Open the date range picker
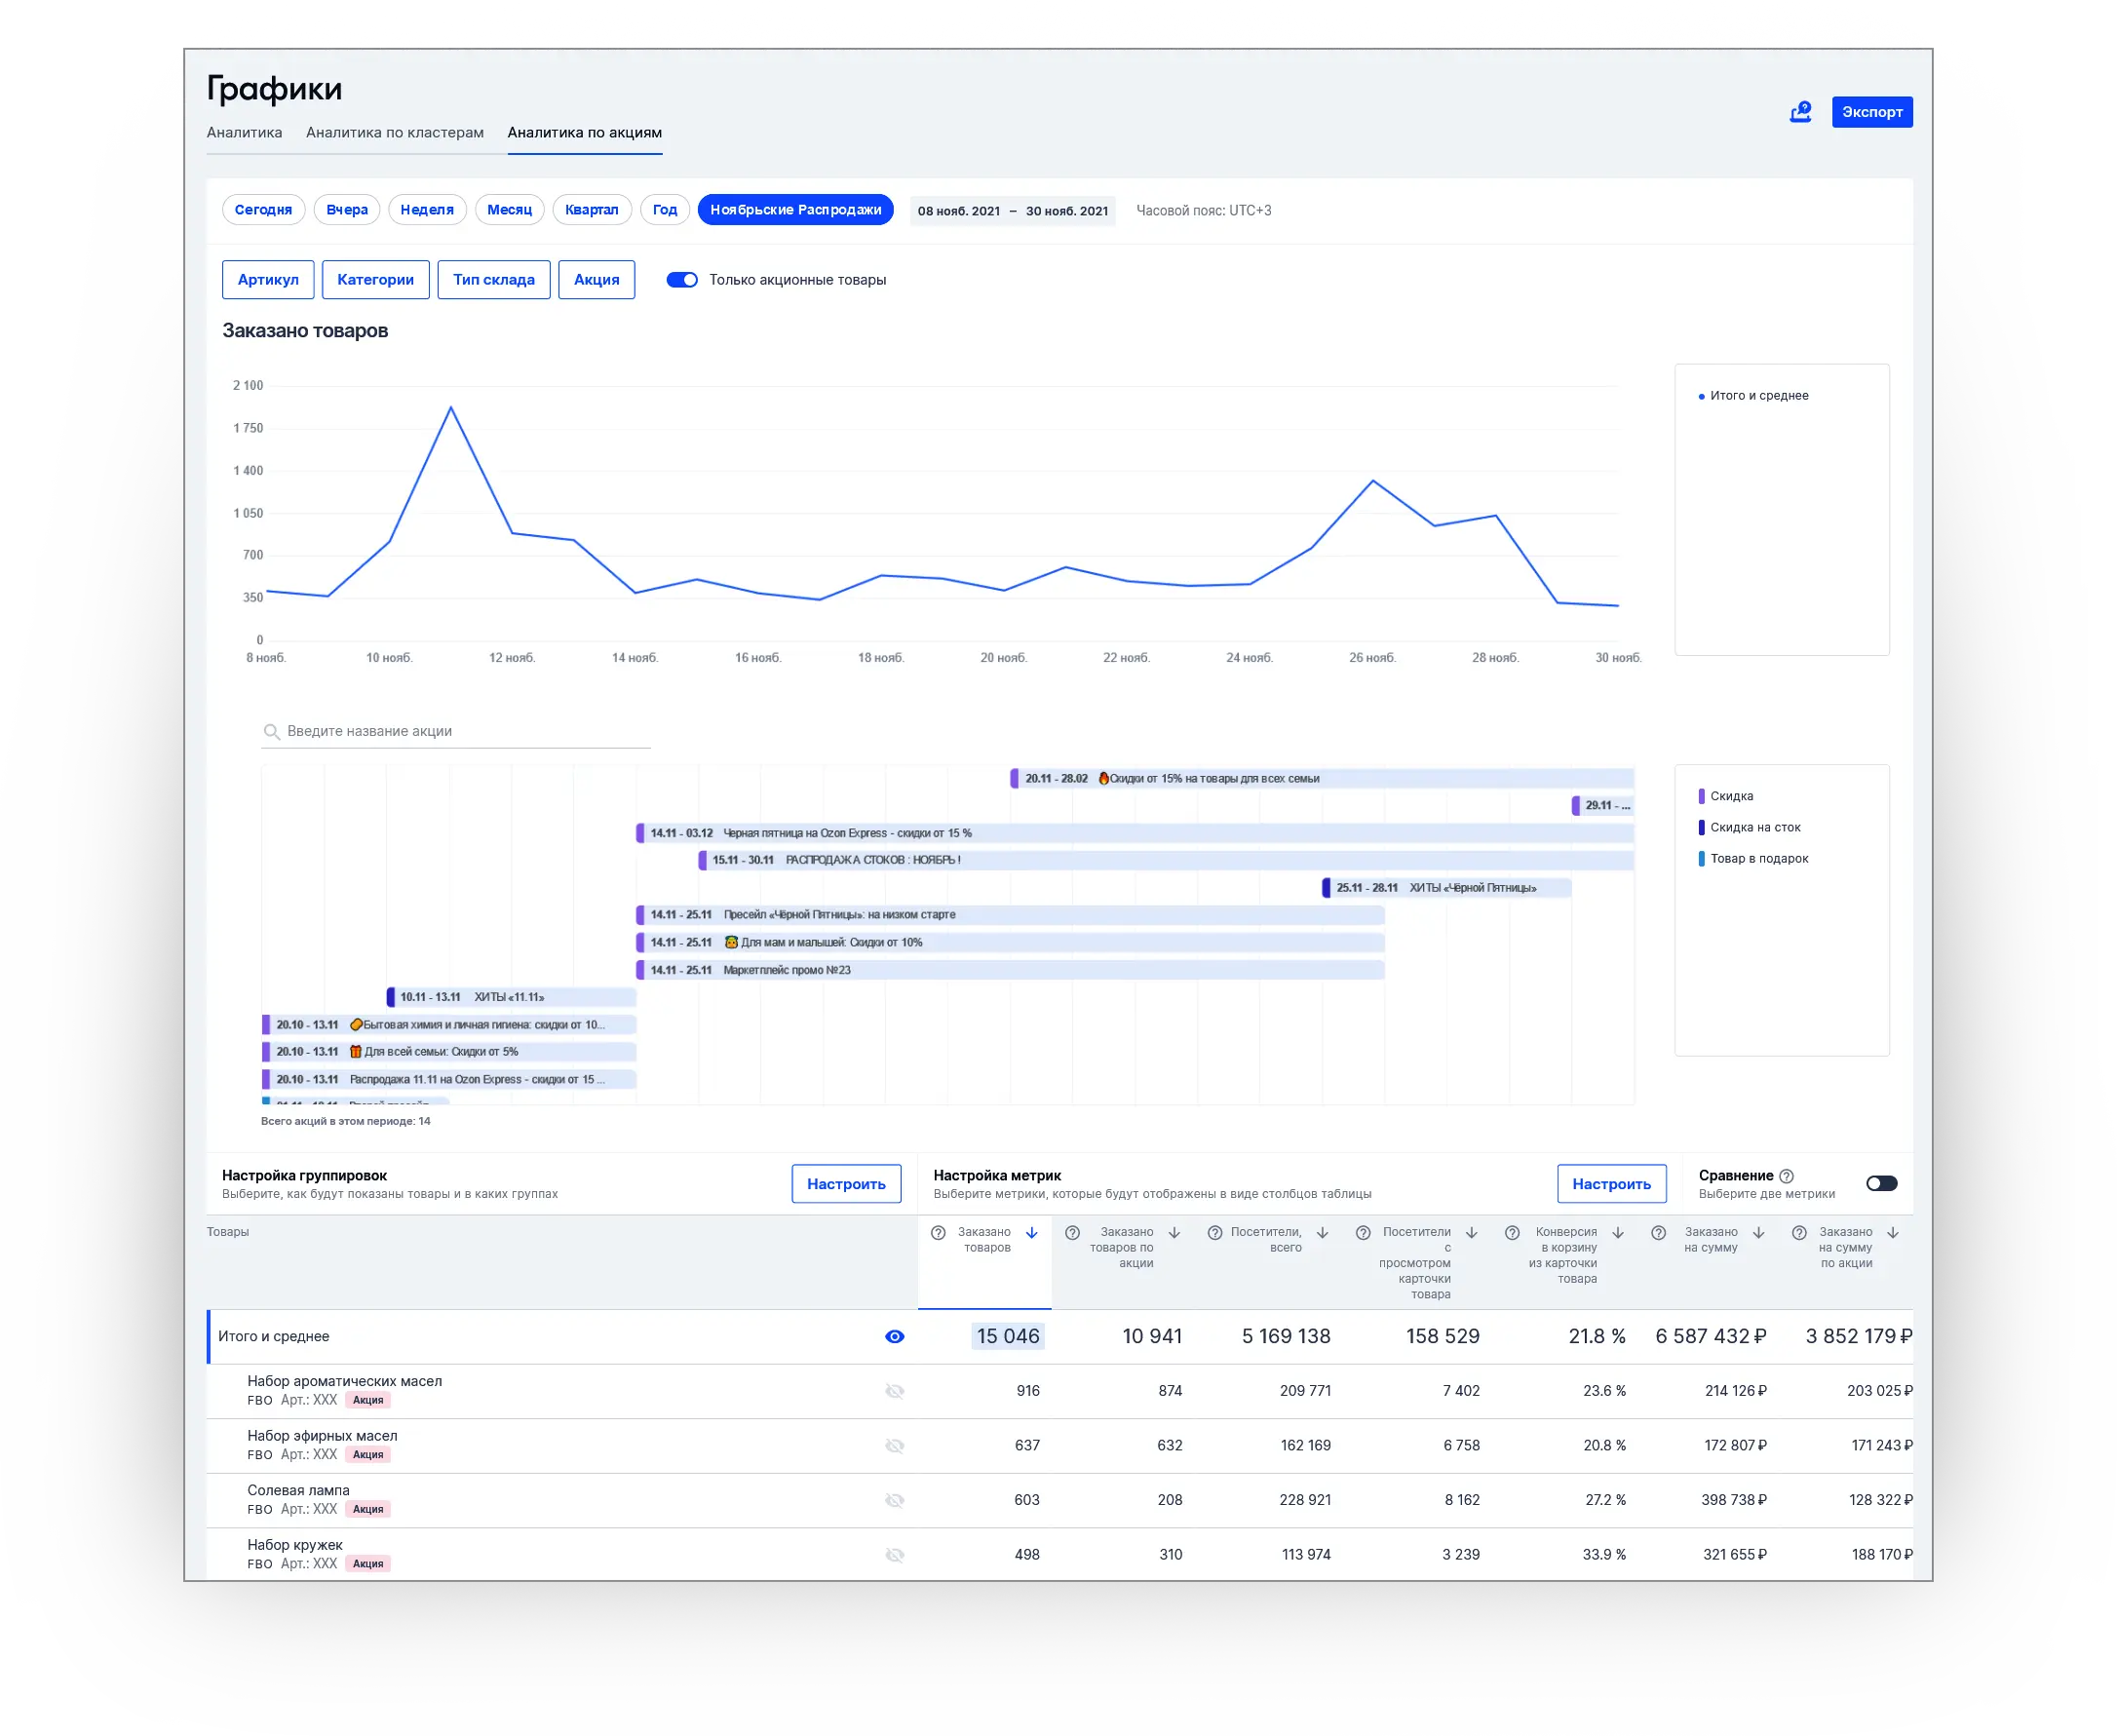This screenshot has height=1736, width=2117. pos(1012,211)
